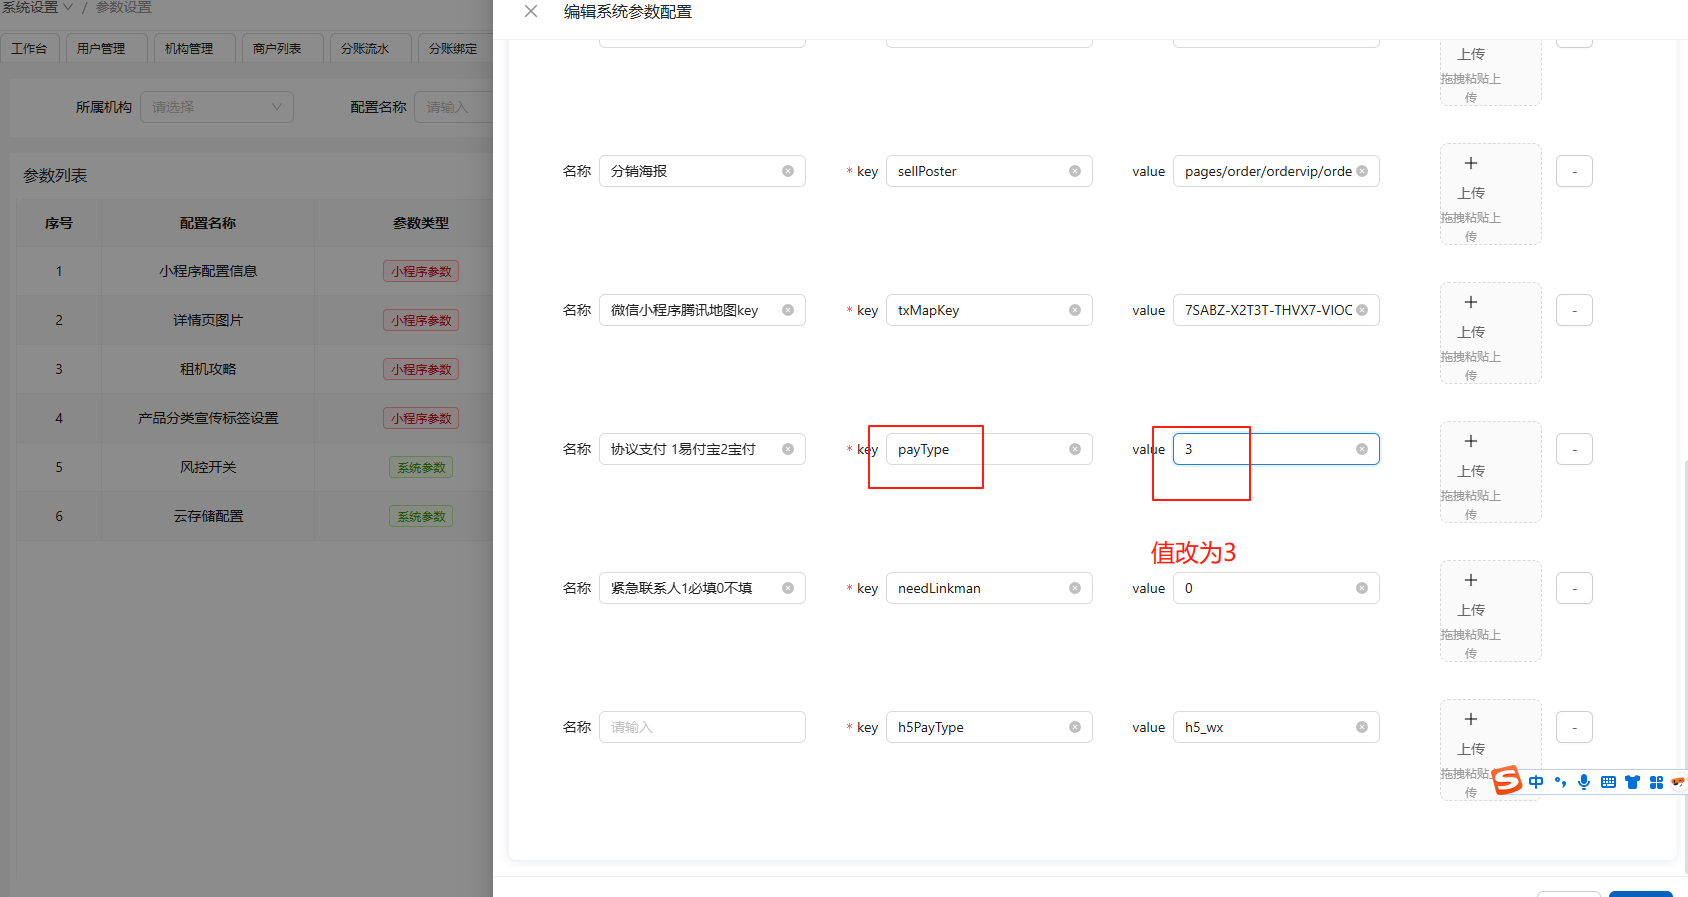Upload image for h5PayType row
Image resolution: width=1688 pixels, height=897 pixels.
(x=1491, y=750)
